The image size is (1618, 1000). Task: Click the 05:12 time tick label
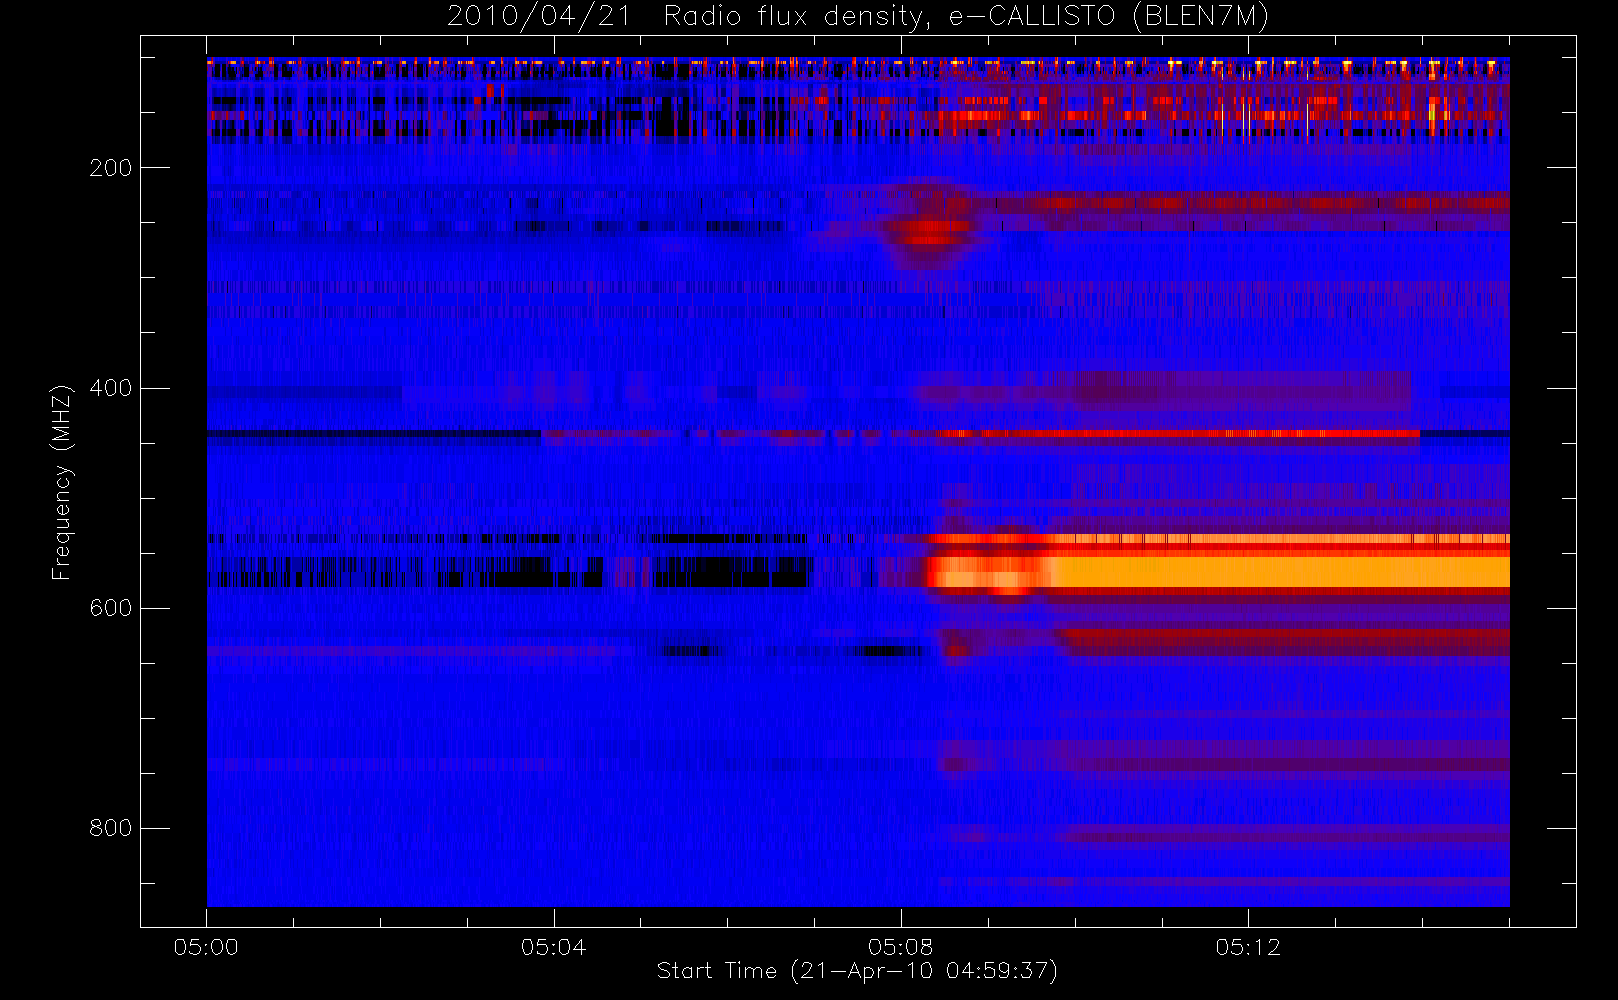click(x=1247, y=947)
